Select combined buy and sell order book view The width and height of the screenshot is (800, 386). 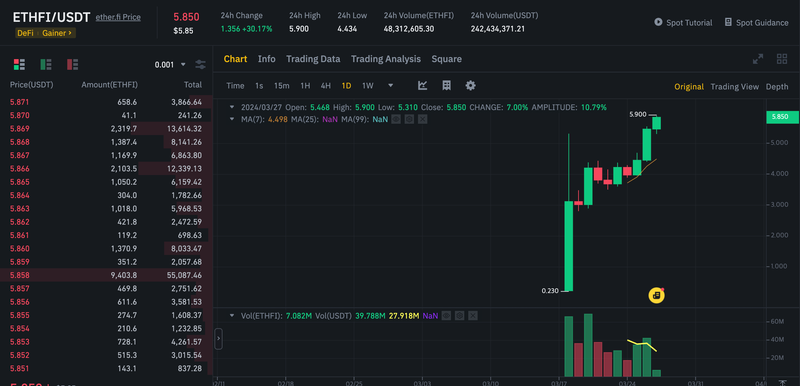pyautogui.click(x=19, y=64)
